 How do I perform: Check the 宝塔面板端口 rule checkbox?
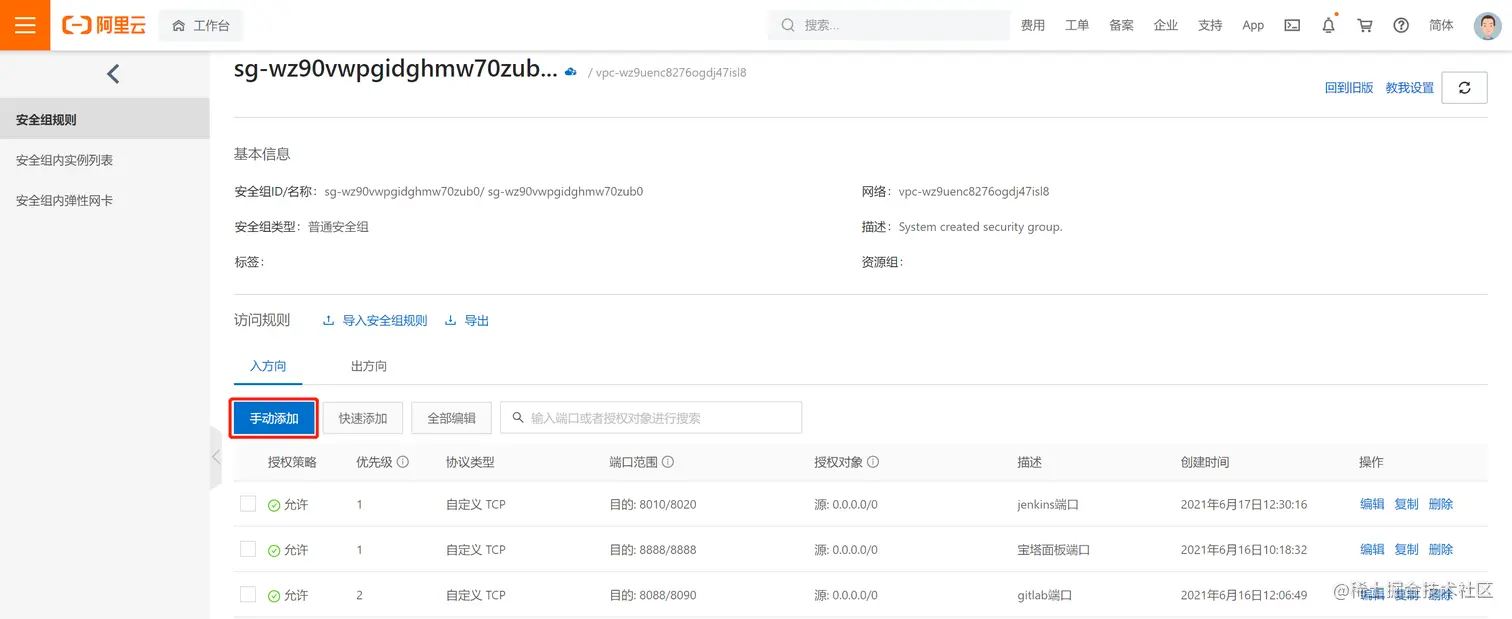pos(248,549)
